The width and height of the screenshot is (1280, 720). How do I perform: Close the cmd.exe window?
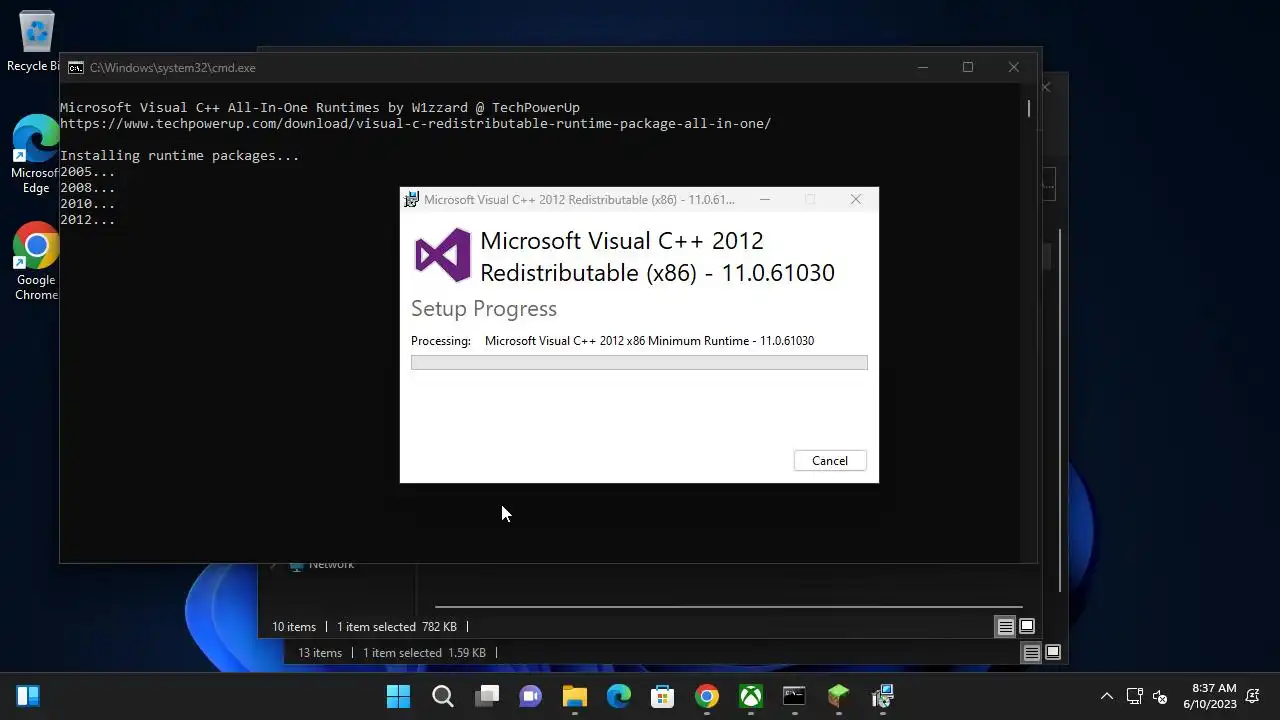click(1014, 67)
